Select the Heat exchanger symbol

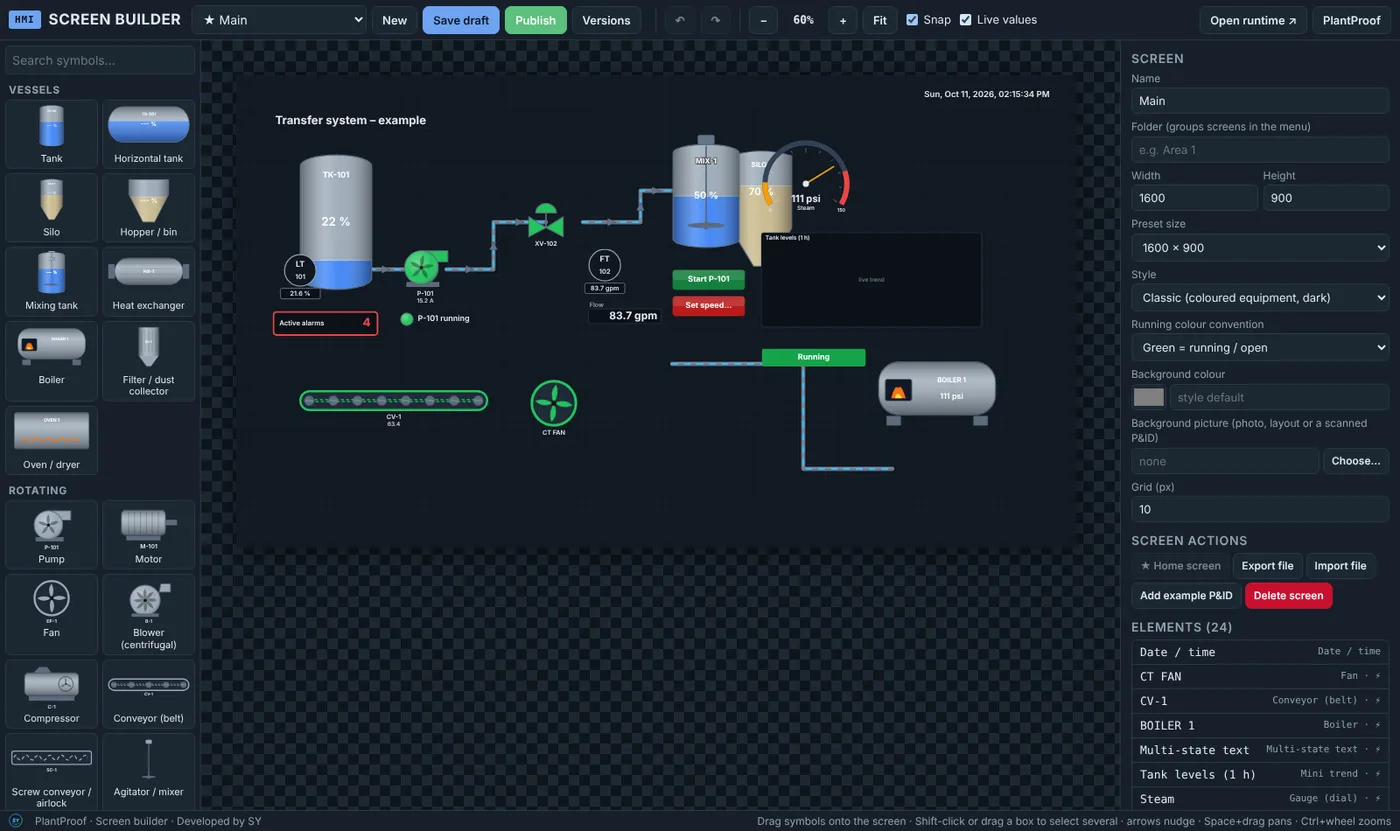tap(148, 281)
